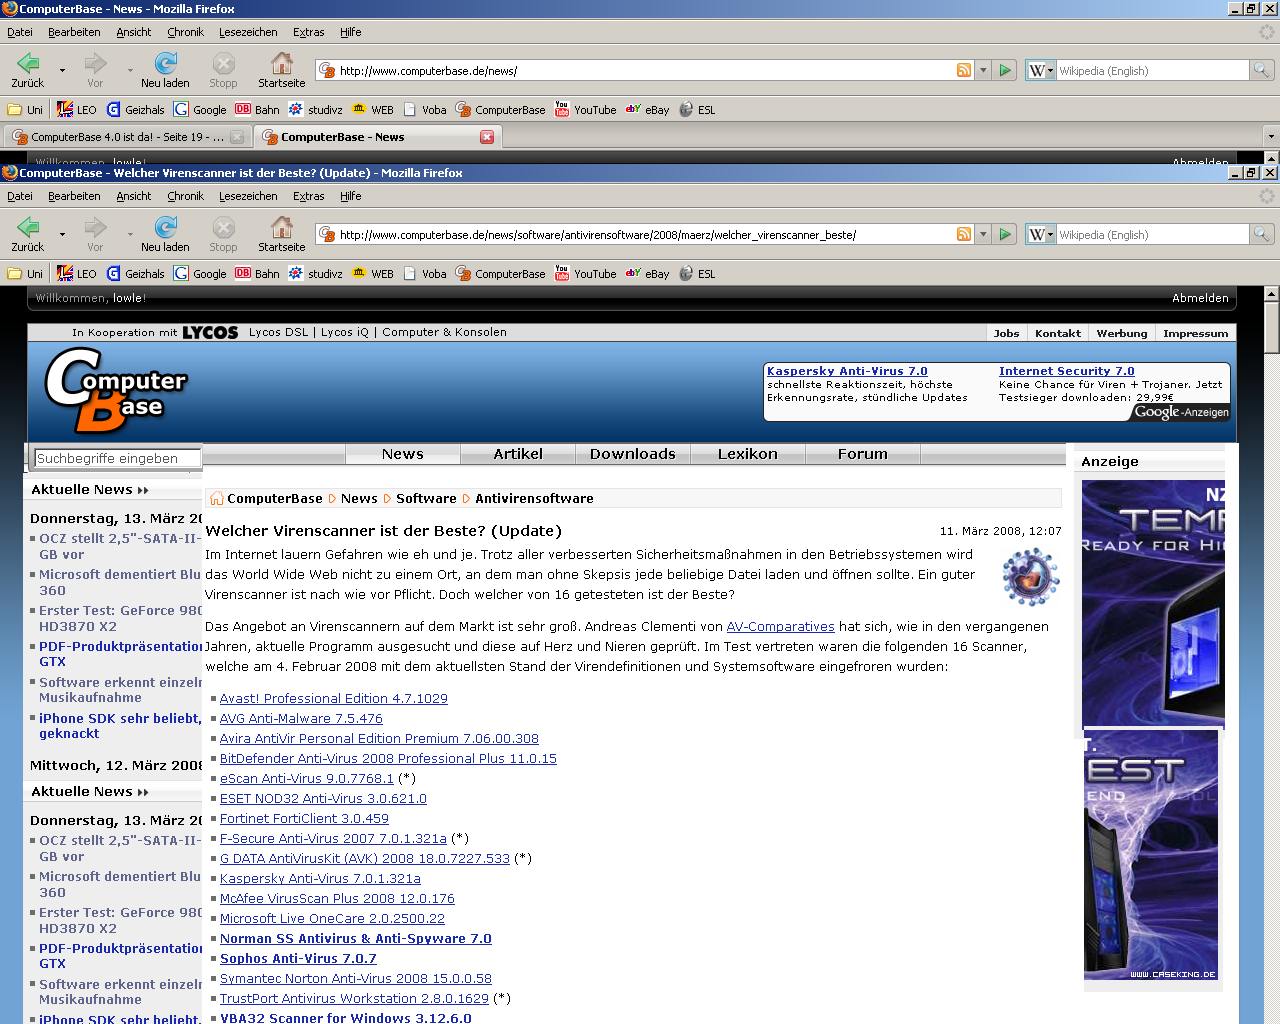Click Wikipedia search field in back window

1152,70
